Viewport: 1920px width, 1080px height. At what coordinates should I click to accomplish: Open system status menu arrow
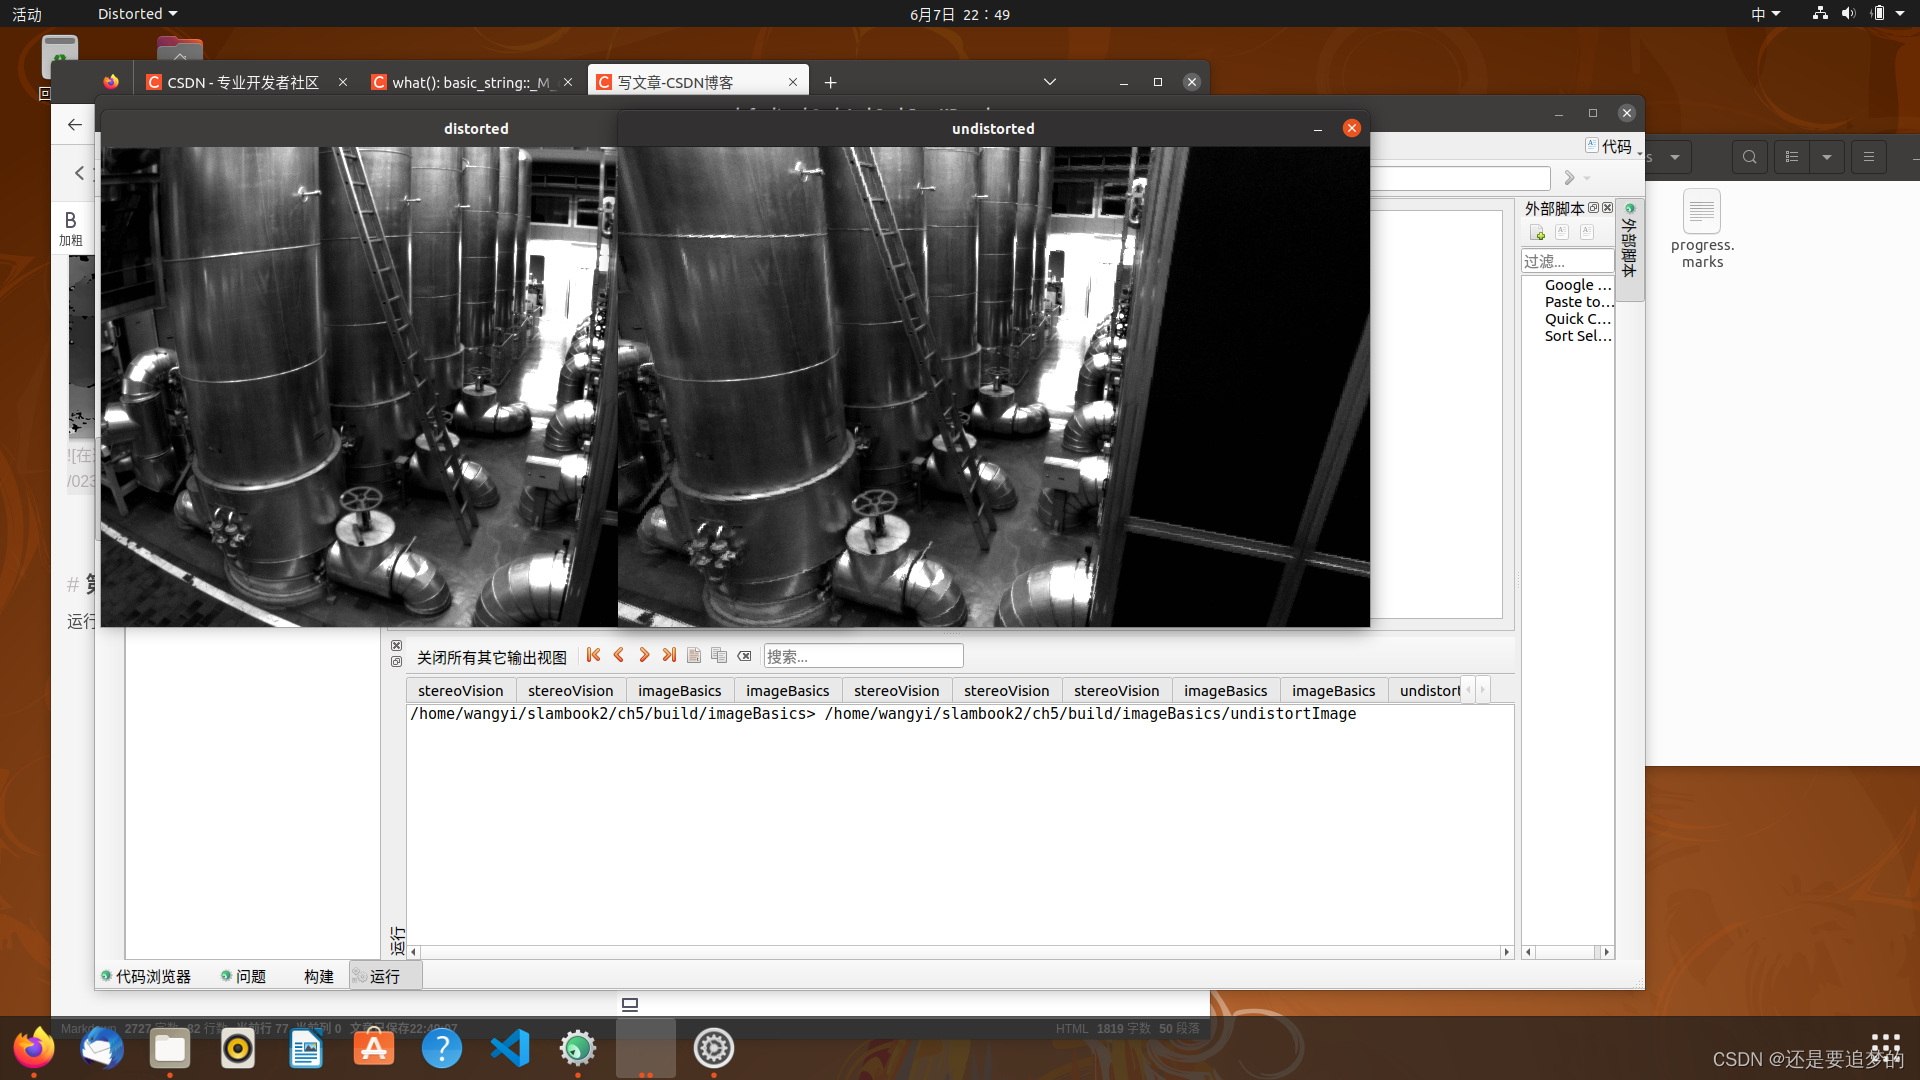[x=1900, y=14]
